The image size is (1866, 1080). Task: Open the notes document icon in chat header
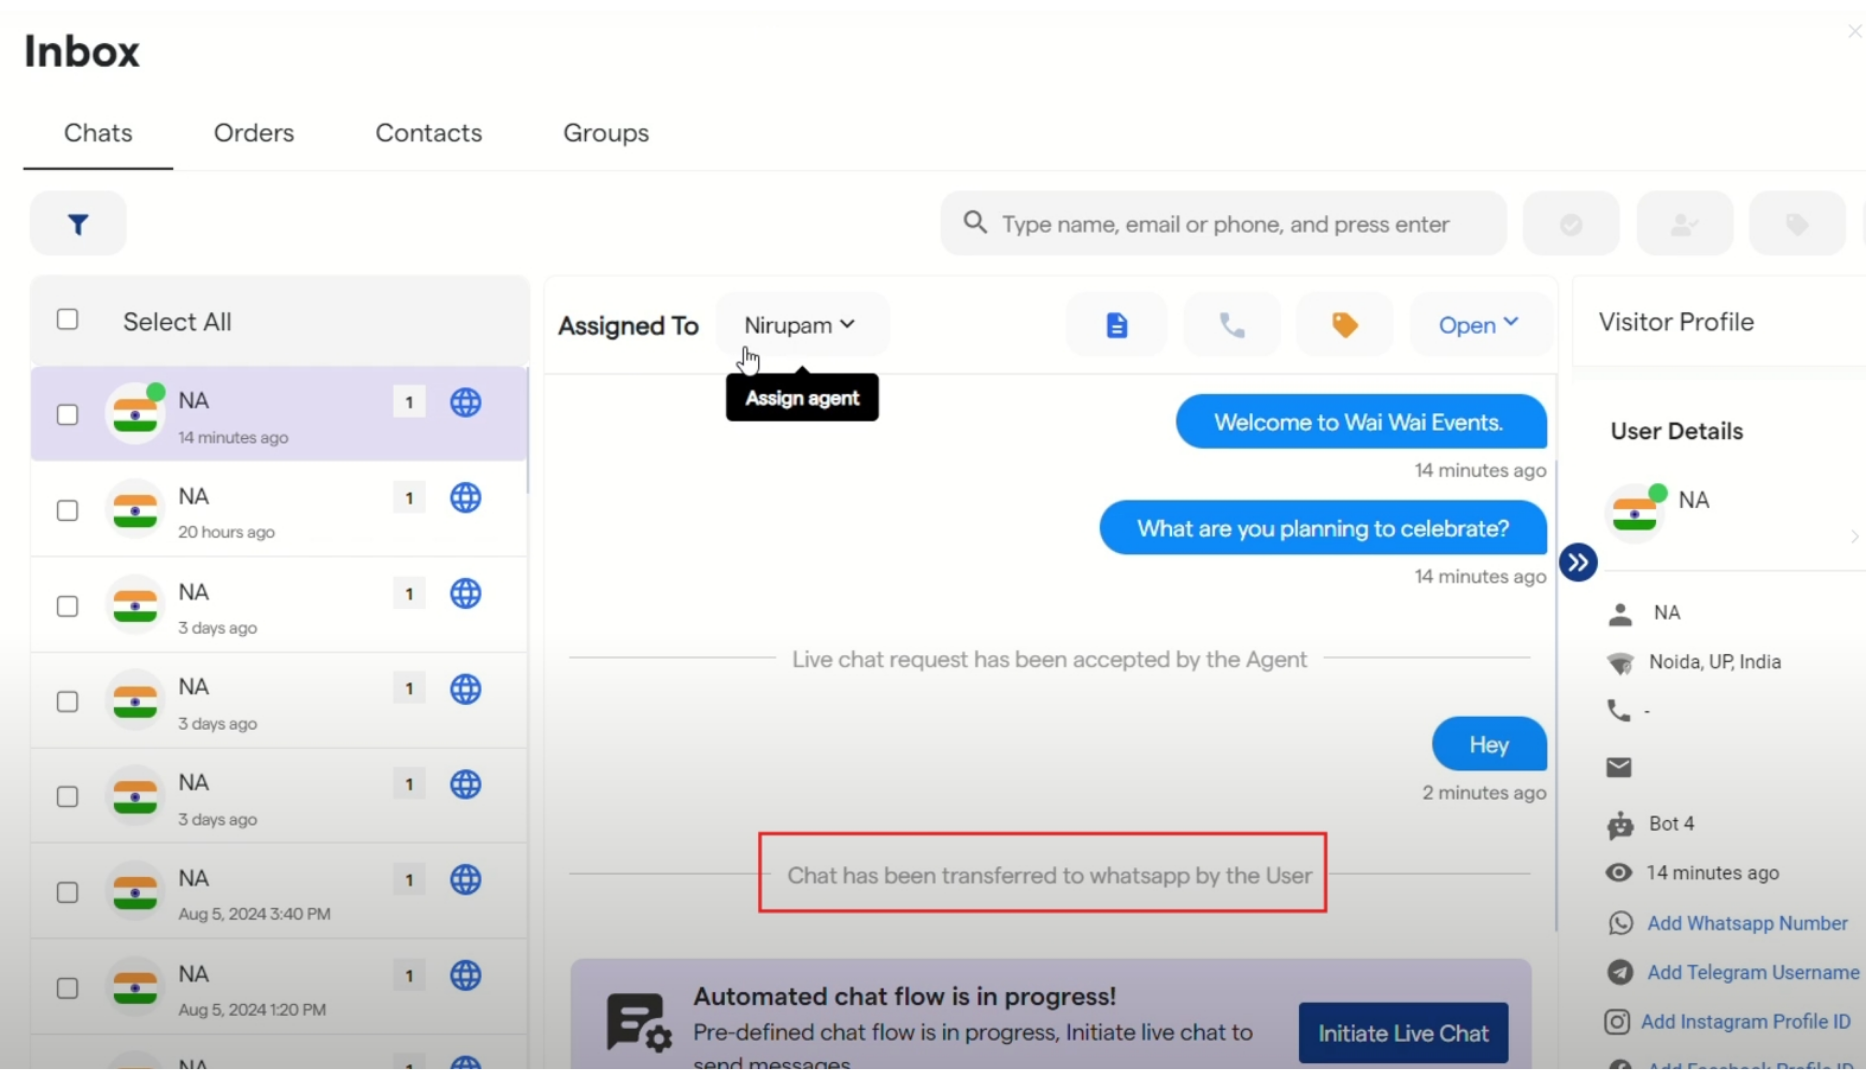[1115, 324]
